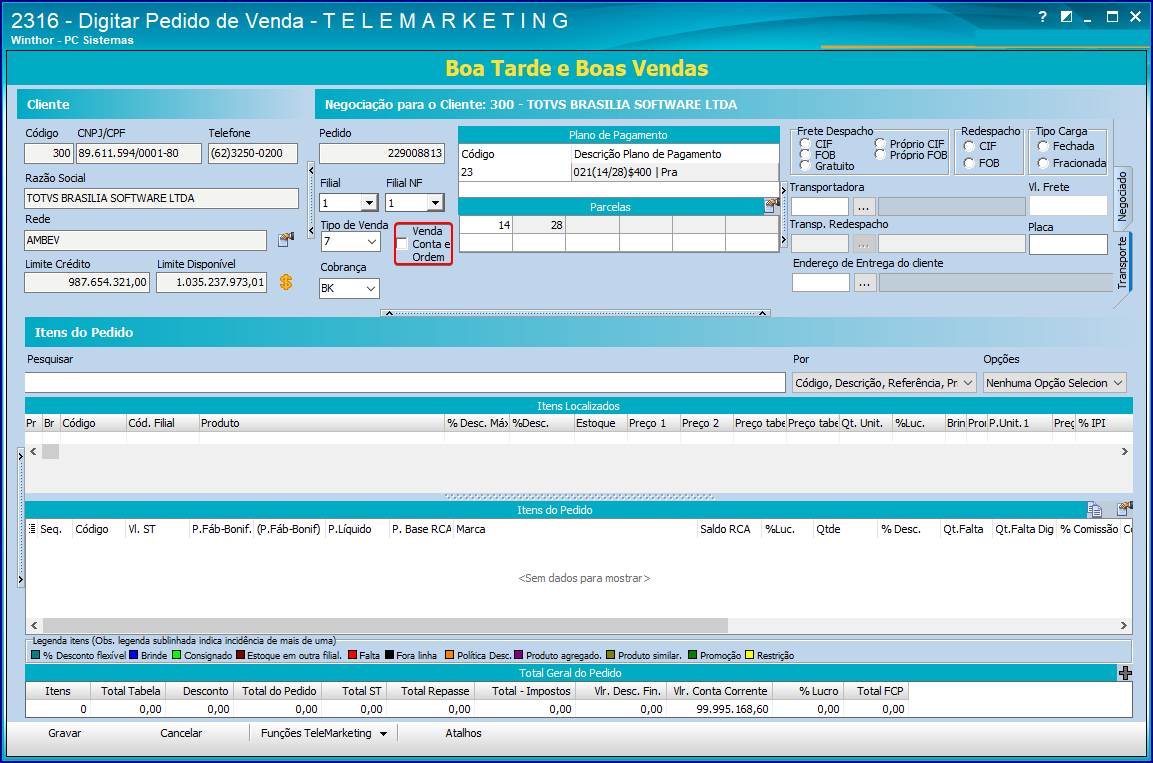
Task: Select FOB under Redespacho
Action: [969, 163]
